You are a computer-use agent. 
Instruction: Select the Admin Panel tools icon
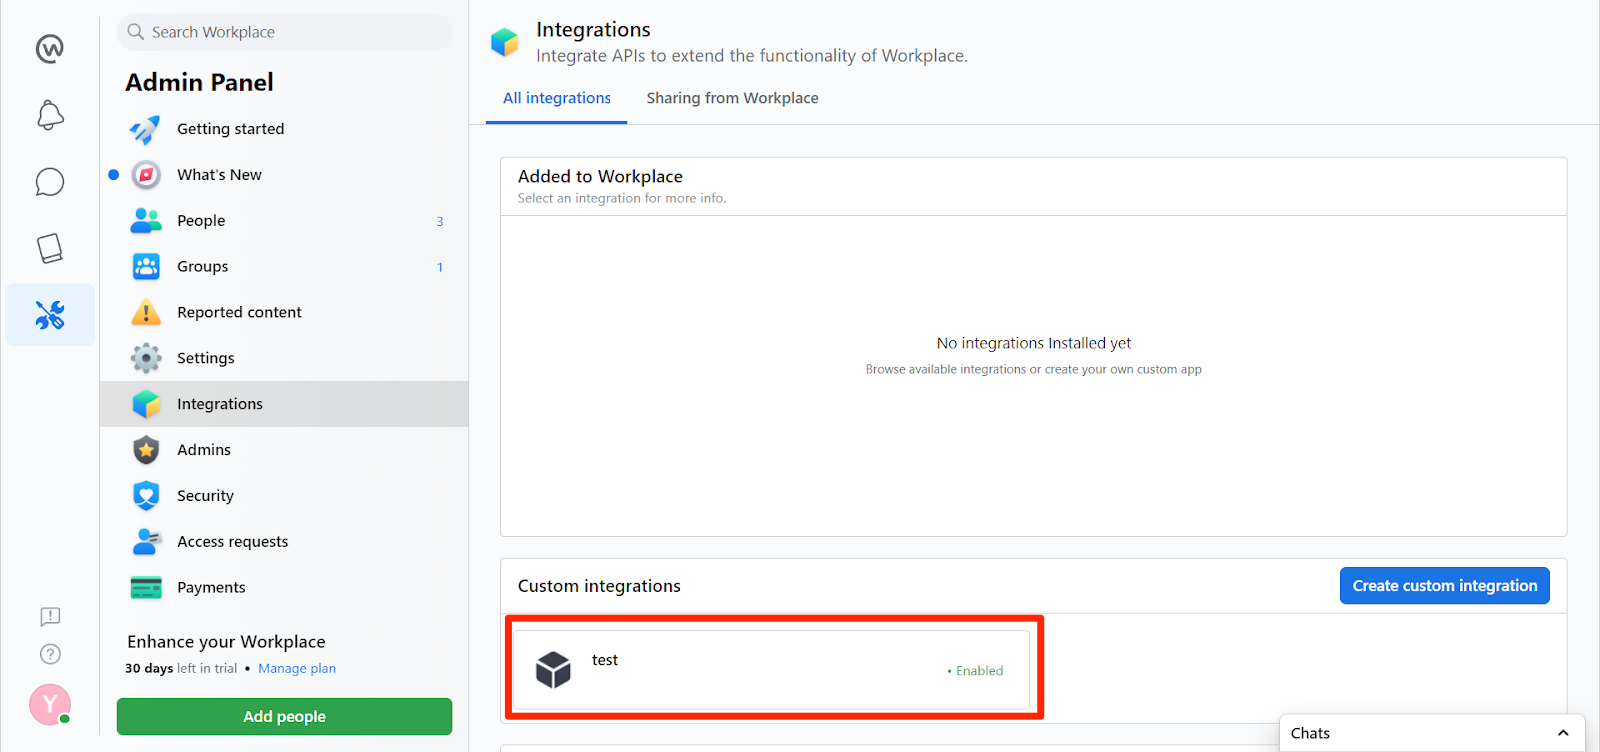(x=50, y=315)
